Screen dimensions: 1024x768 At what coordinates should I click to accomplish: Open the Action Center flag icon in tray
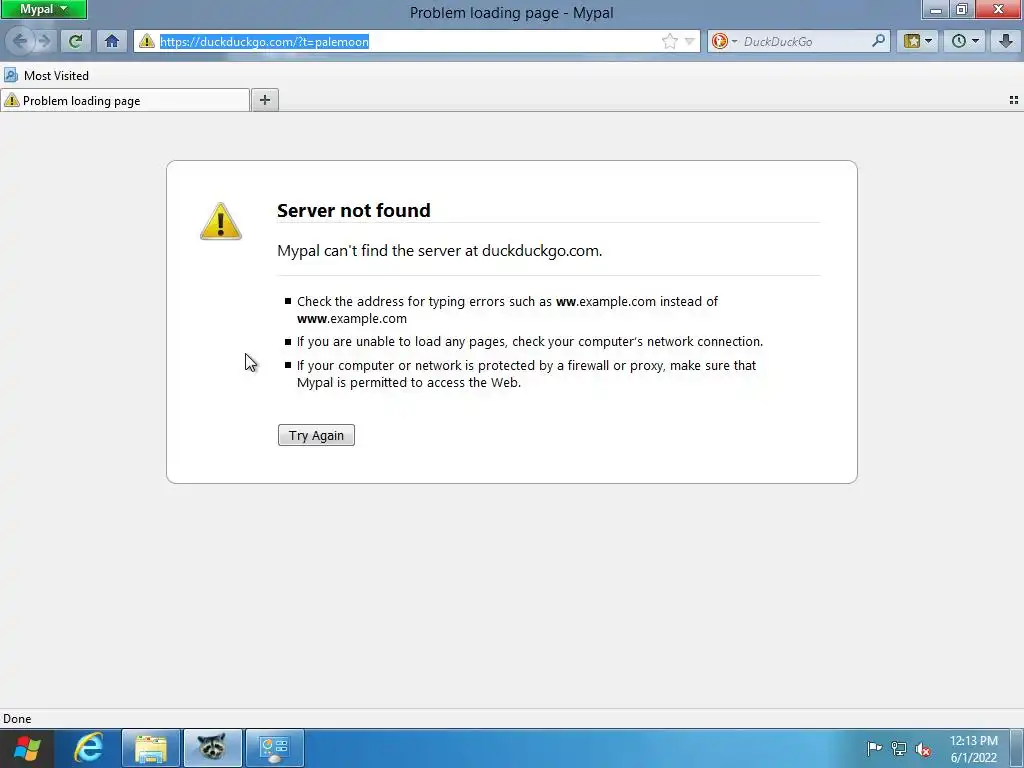pyautogui.click(x=874, y=748)
